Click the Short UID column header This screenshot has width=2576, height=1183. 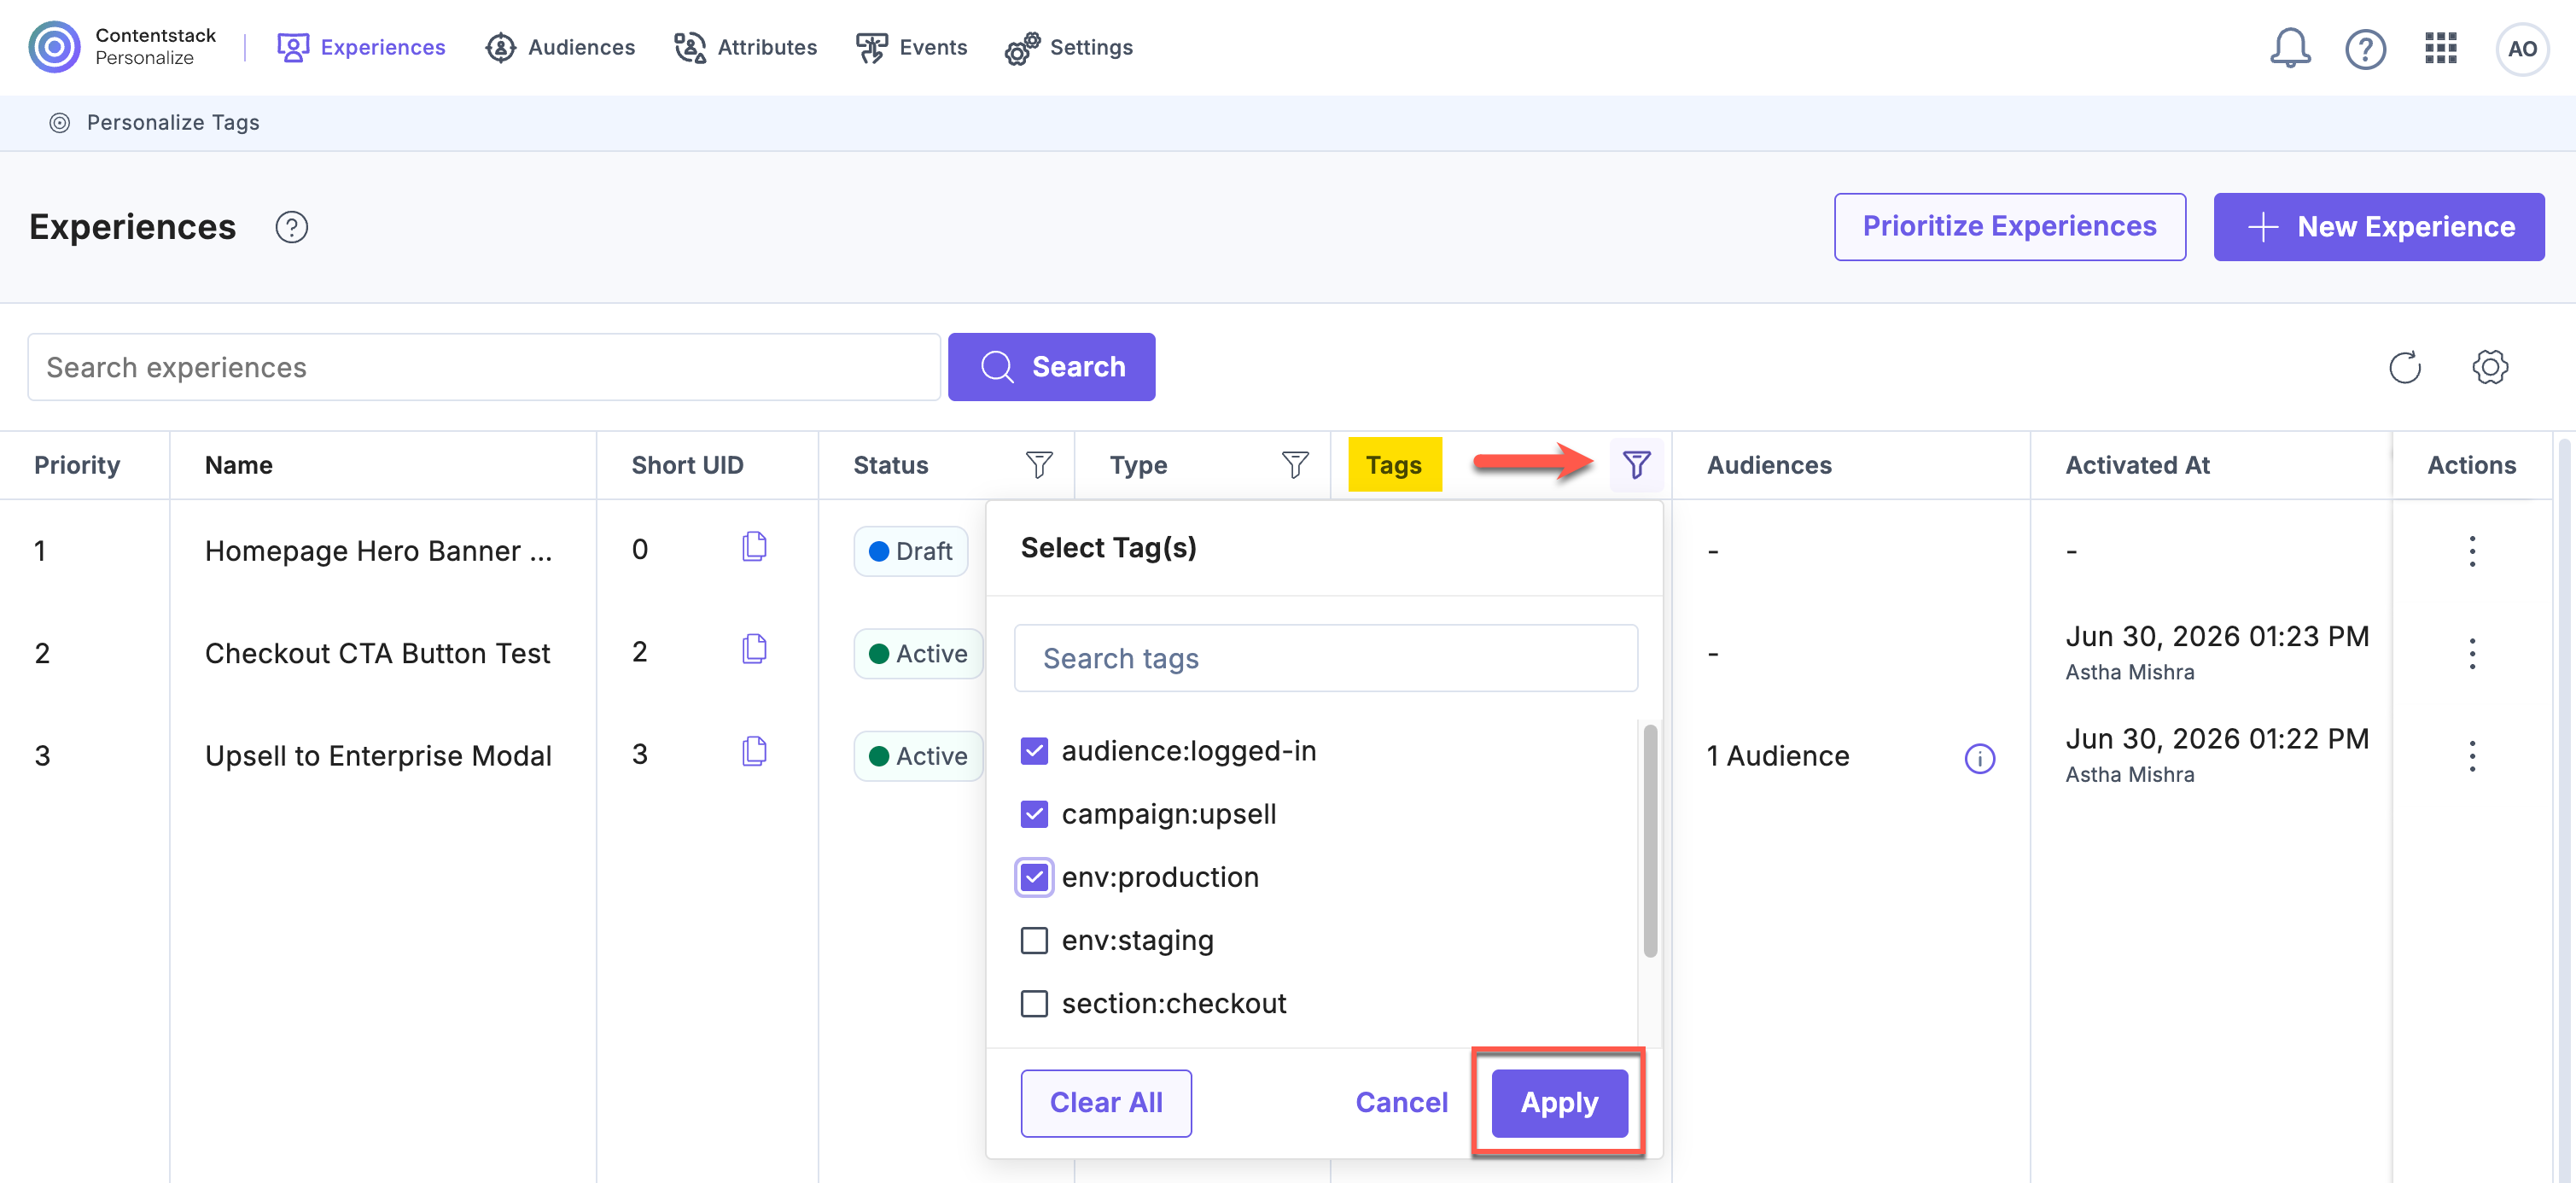pyautogui.click(x=688, y=465)
